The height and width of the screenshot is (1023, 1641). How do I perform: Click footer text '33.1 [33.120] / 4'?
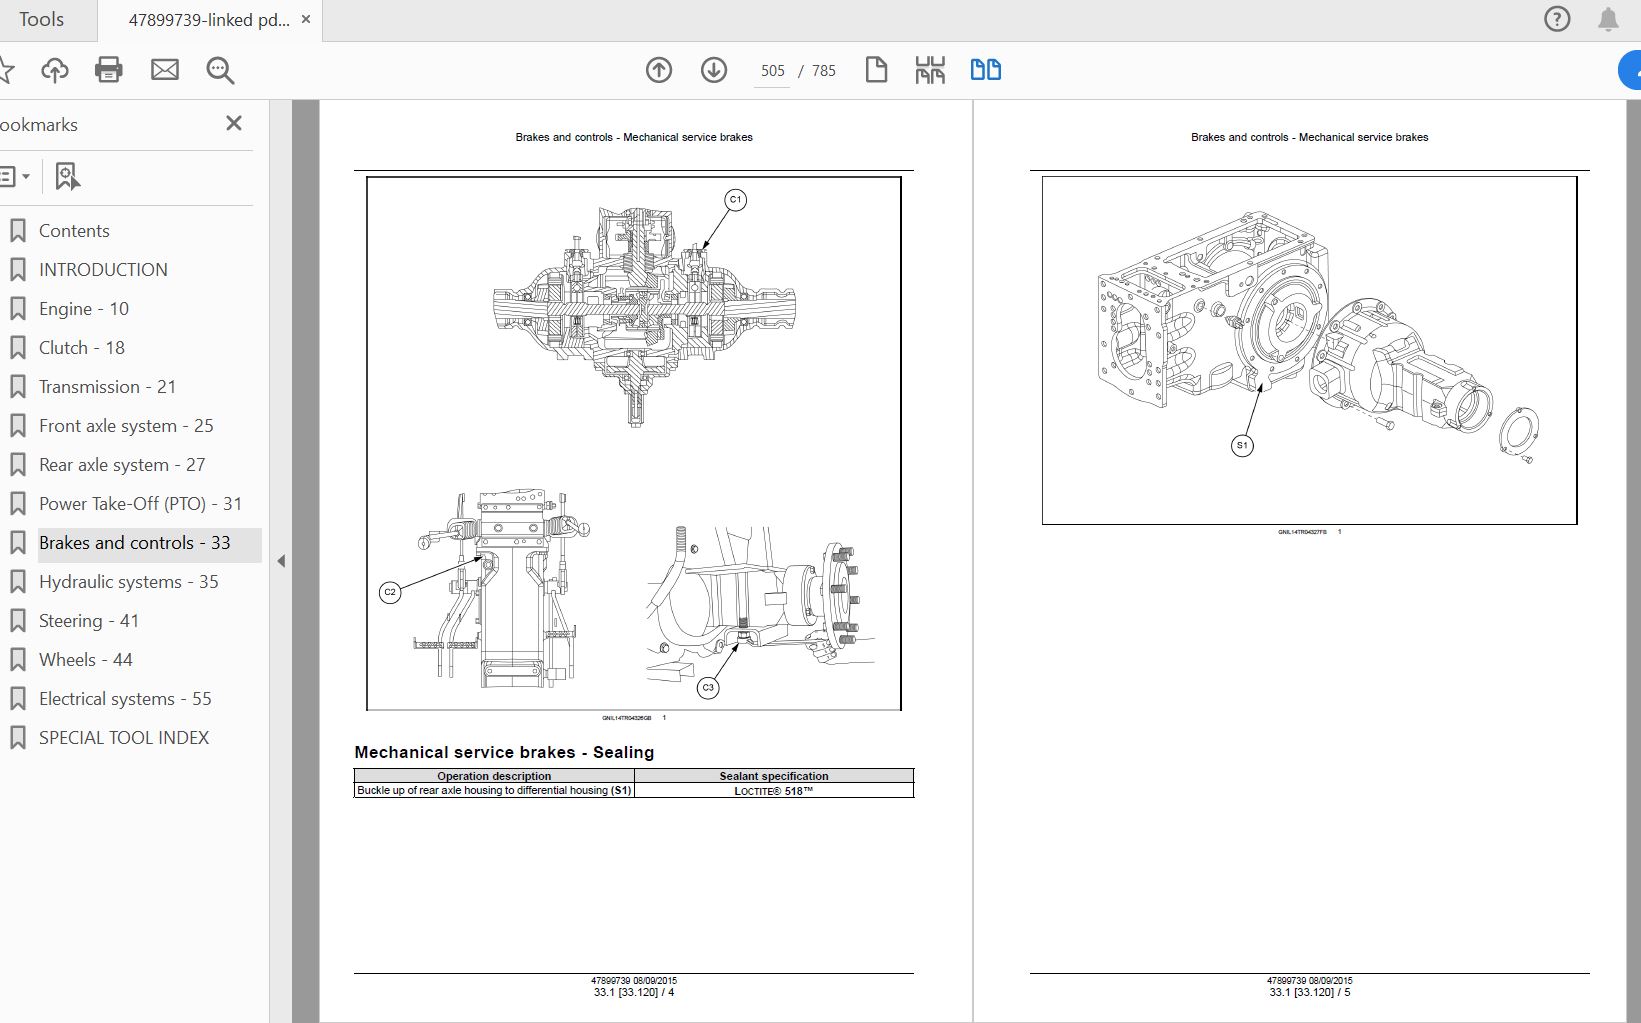(x=634, y=992)
